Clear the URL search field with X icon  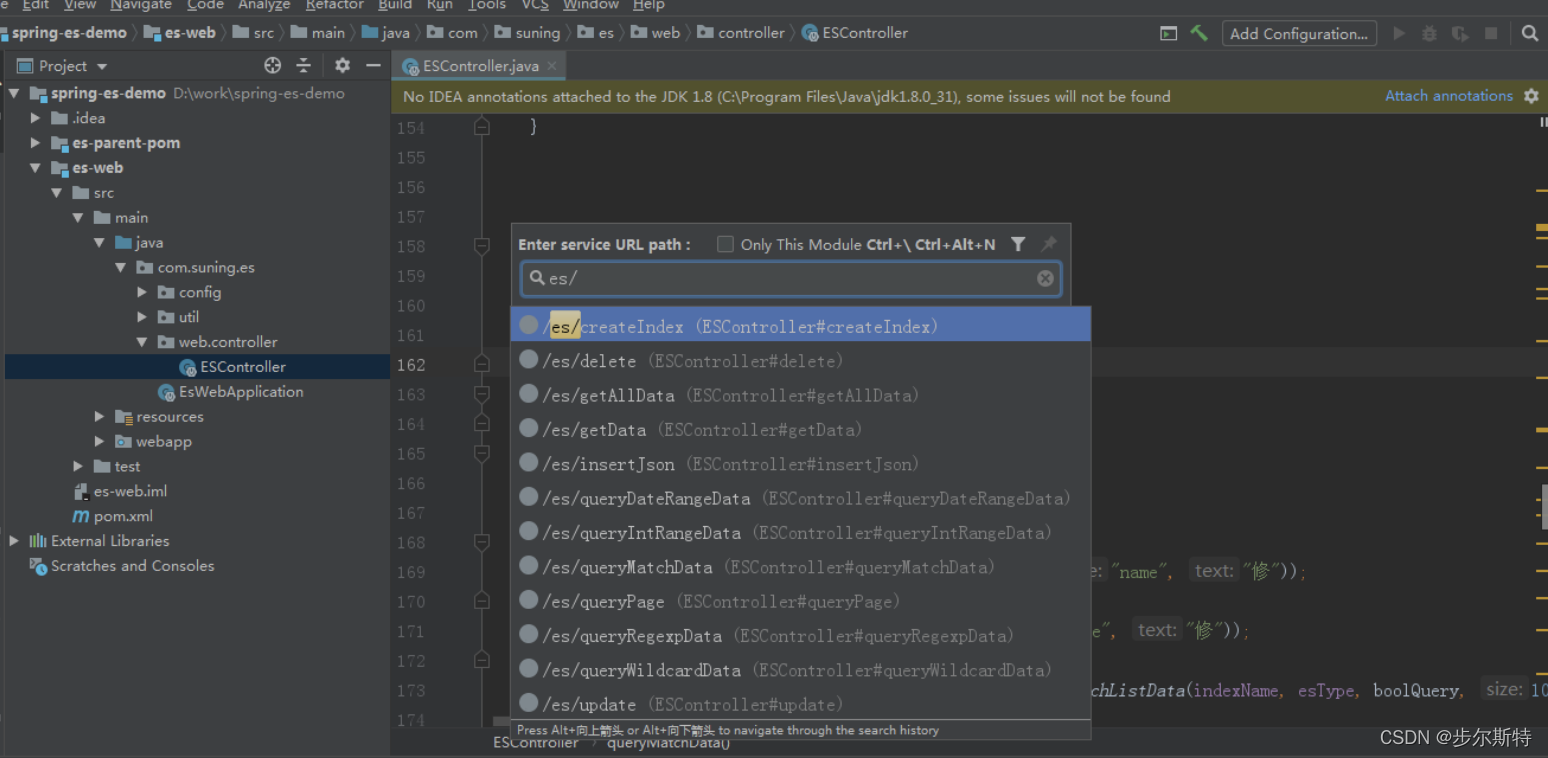(x=1045, y=279)
